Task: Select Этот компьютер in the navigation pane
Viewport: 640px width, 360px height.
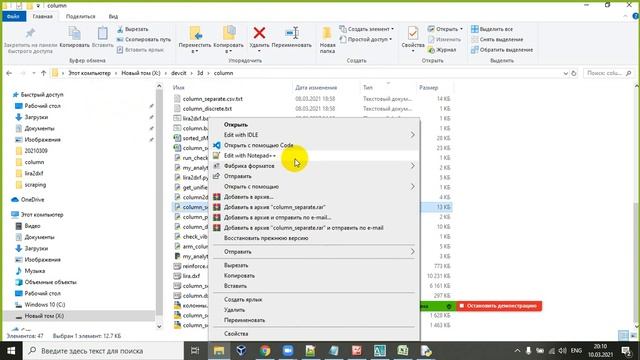Action: pos(42,214)
